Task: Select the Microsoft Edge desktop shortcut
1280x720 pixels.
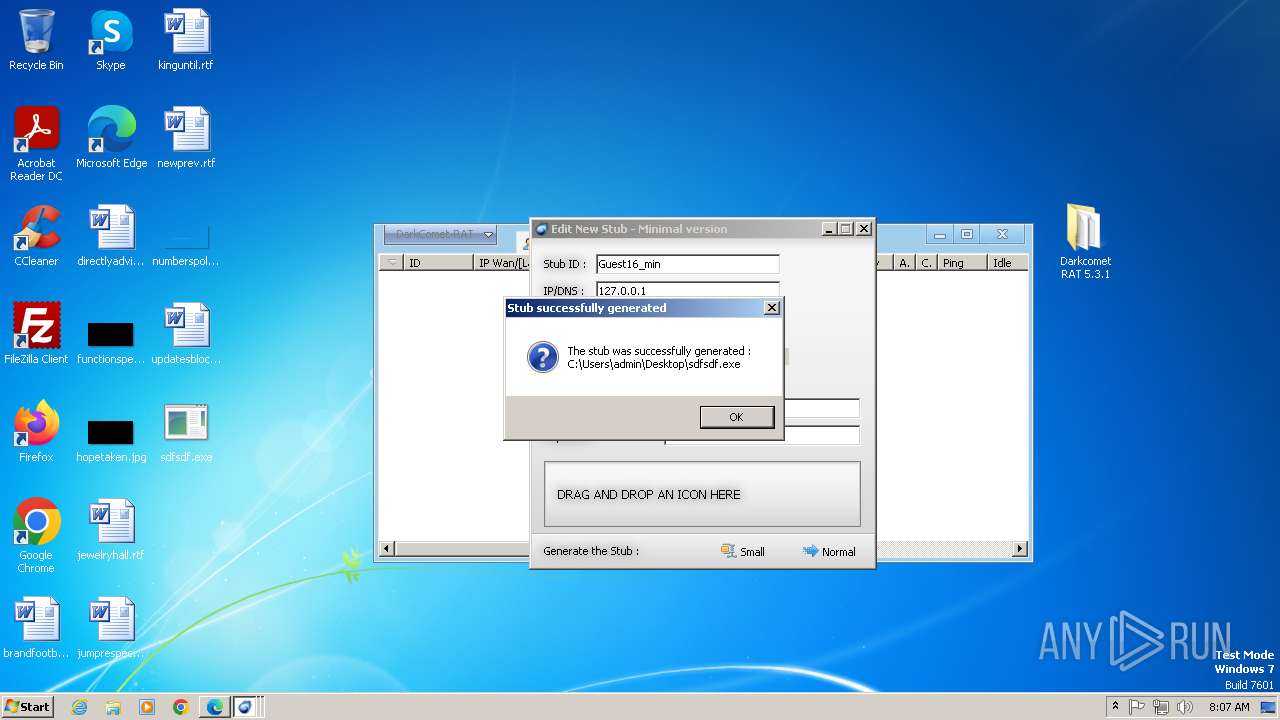Action: (111, 138)
